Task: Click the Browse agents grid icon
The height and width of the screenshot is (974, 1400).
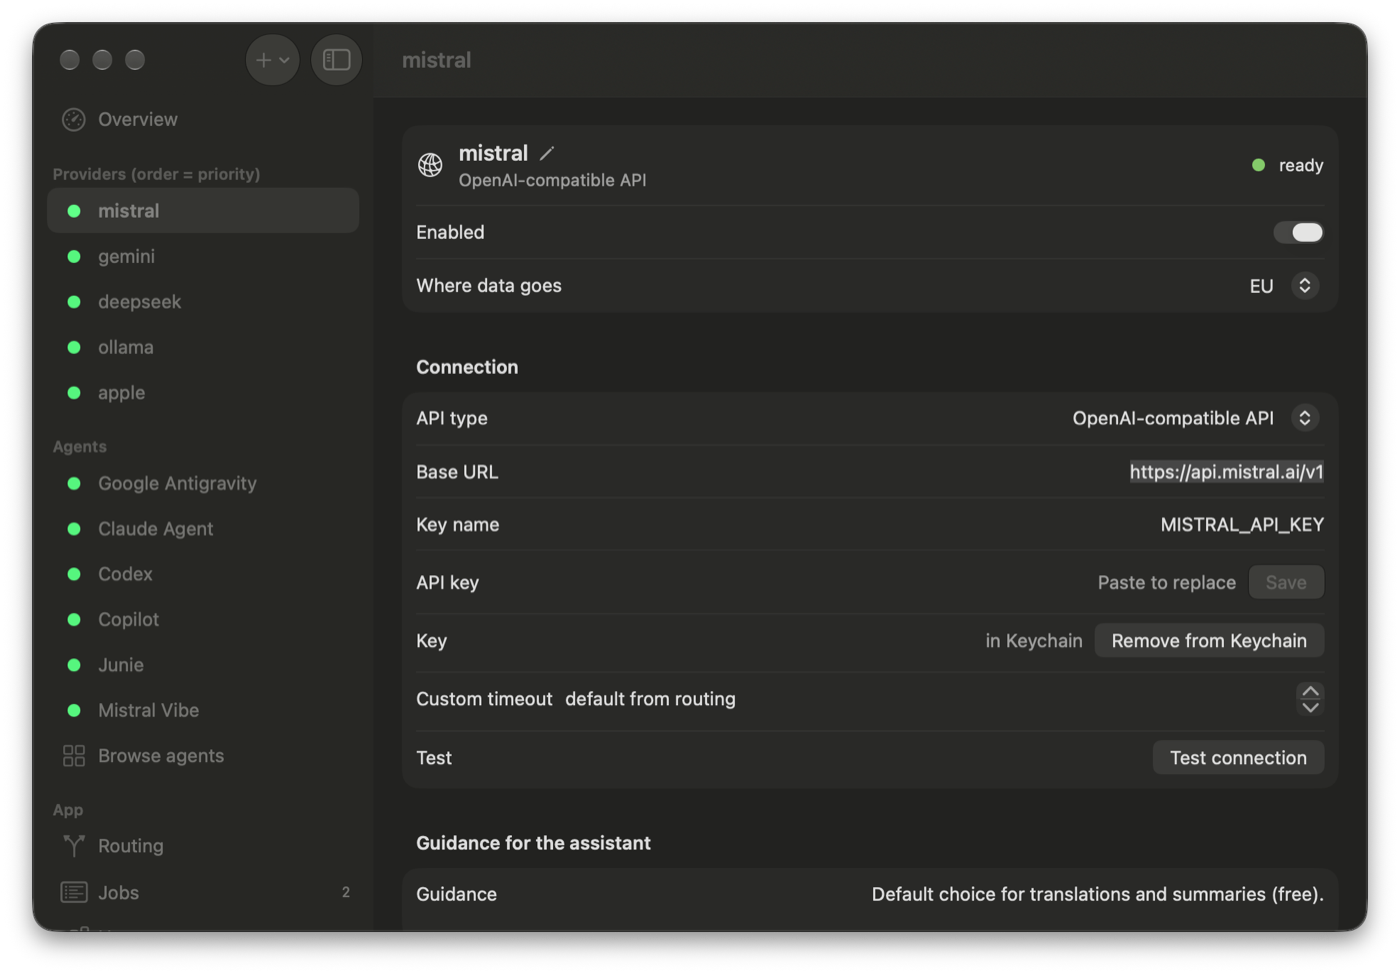Action: pyautogui.click(x=74, y=756)
